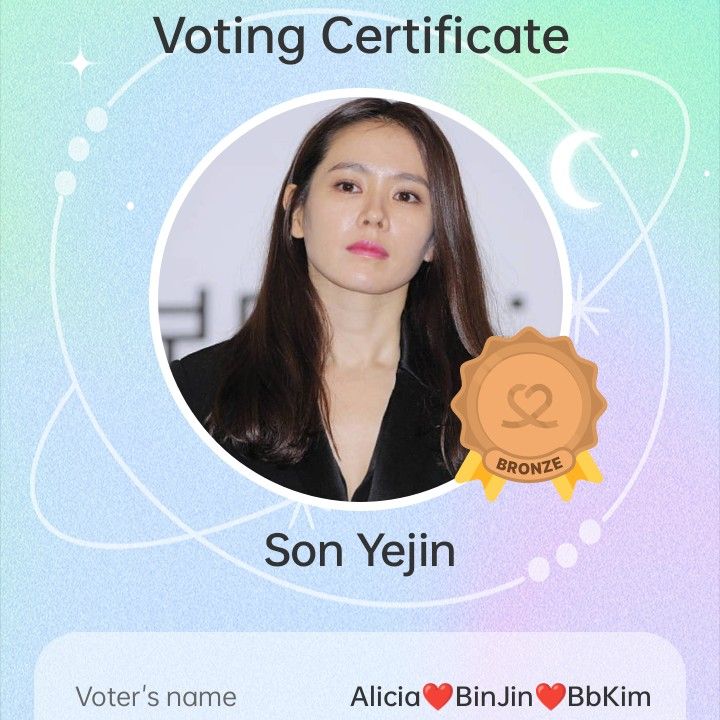Click the Alicia BinJin BbKim voter name
Viewport: 720px width, 720px height.
[501, 697]
